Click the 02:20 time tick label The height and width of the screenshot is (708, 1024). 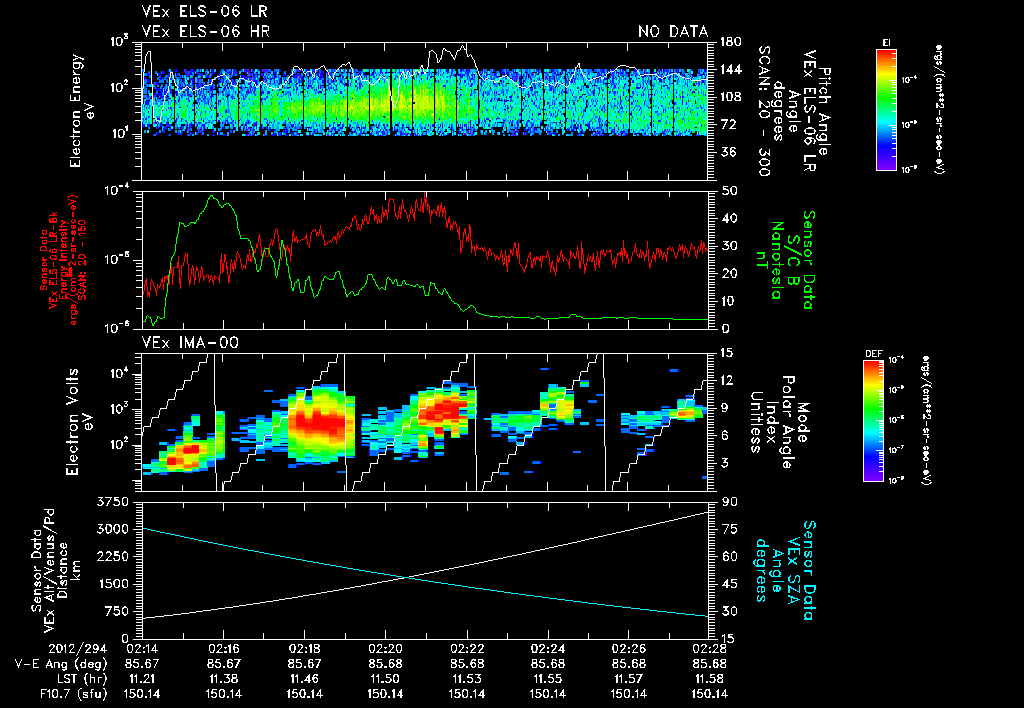click(385, 649)
